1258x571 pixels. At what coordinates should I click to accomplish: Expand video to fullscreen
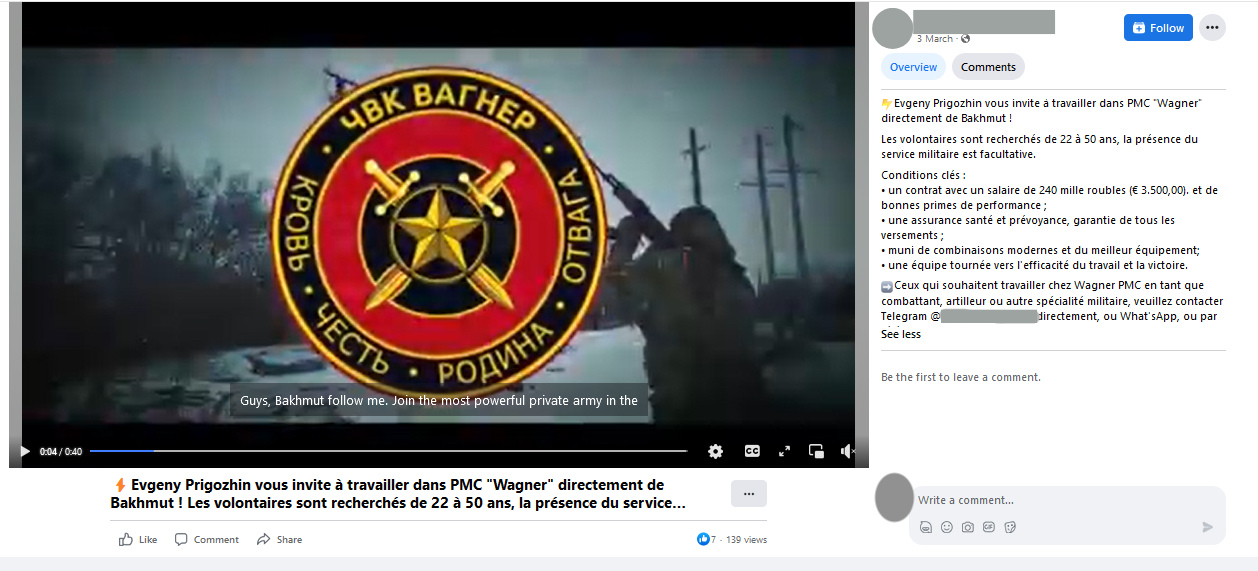tap(784, 451)
